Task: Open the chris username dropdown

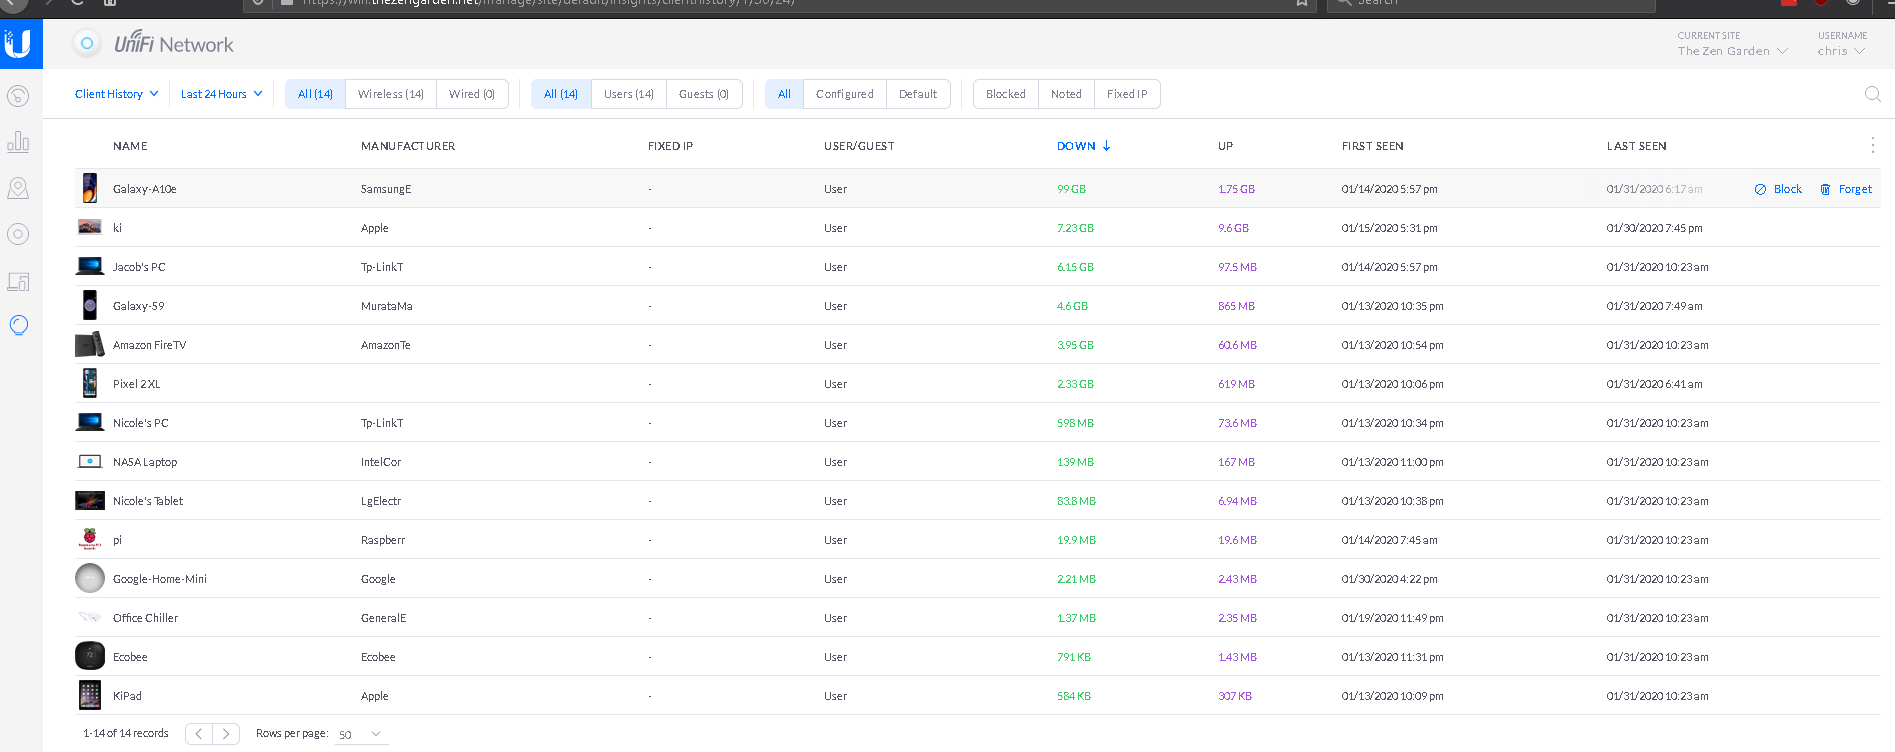Action: pyautogui.click(x=1841, y=51)
